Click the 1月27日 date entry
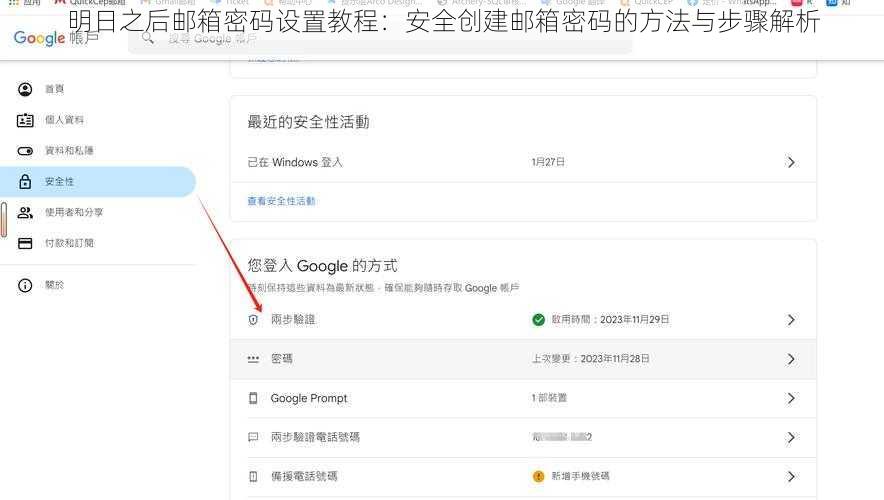 coord(548,162)
